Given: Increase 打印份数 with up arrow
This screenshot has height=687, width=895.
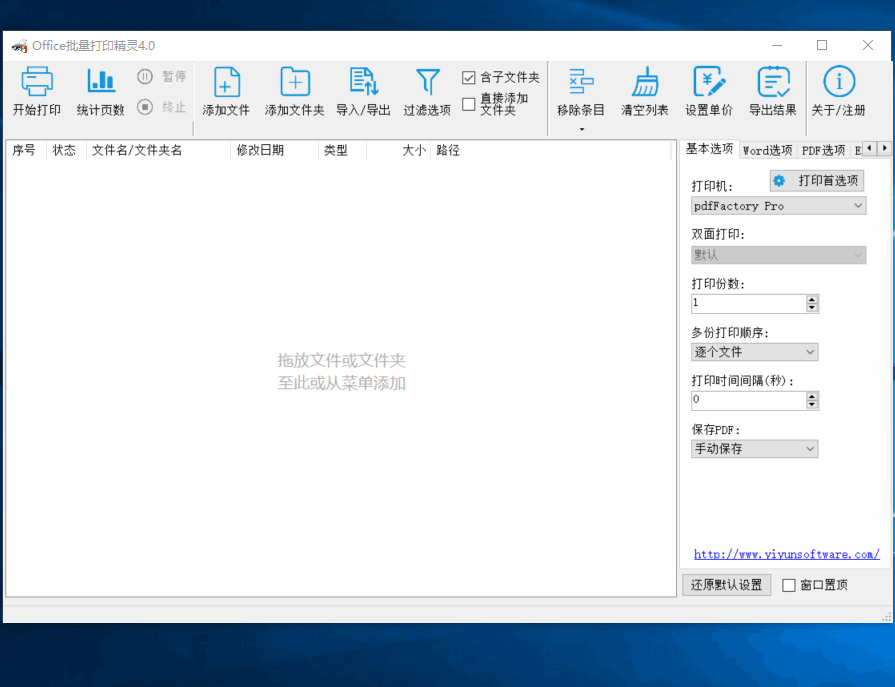Looking at the screenshot, I should (812, 300).
